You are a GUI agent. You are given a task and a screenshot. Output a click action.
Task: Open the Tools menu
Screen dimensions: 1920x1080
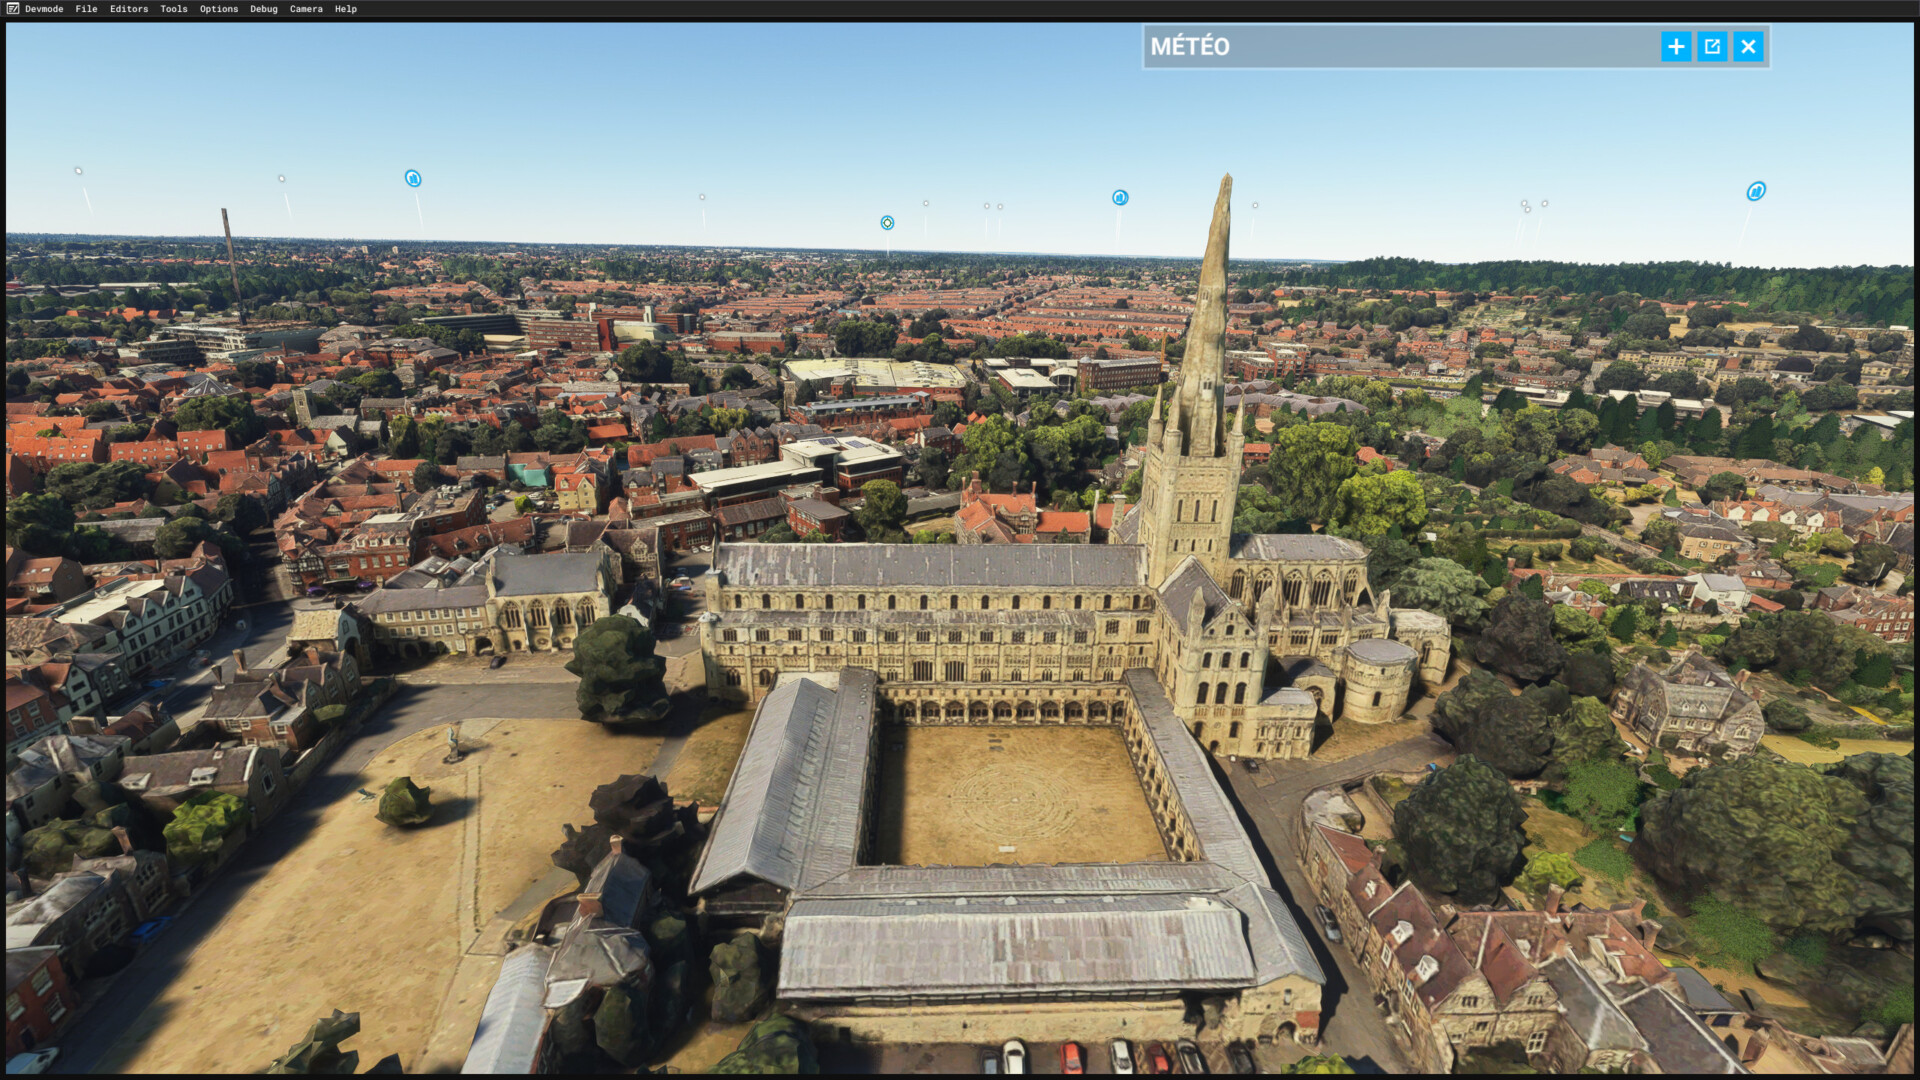click(174, 9)
